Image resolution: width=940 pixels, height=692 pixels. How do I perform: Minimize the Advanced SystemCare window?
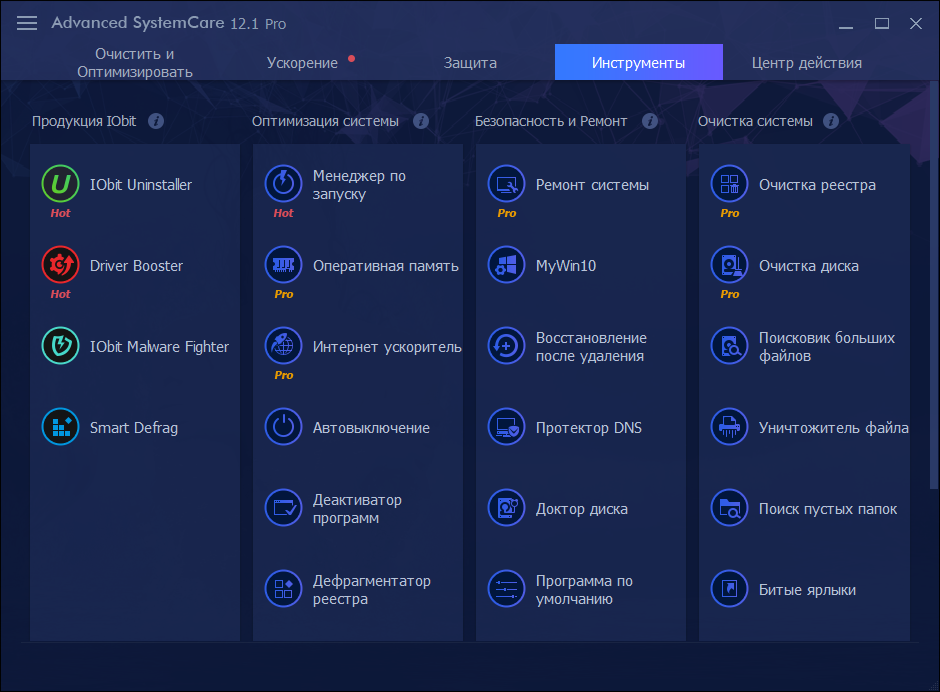pyautogui.click(x=846, y=24)
